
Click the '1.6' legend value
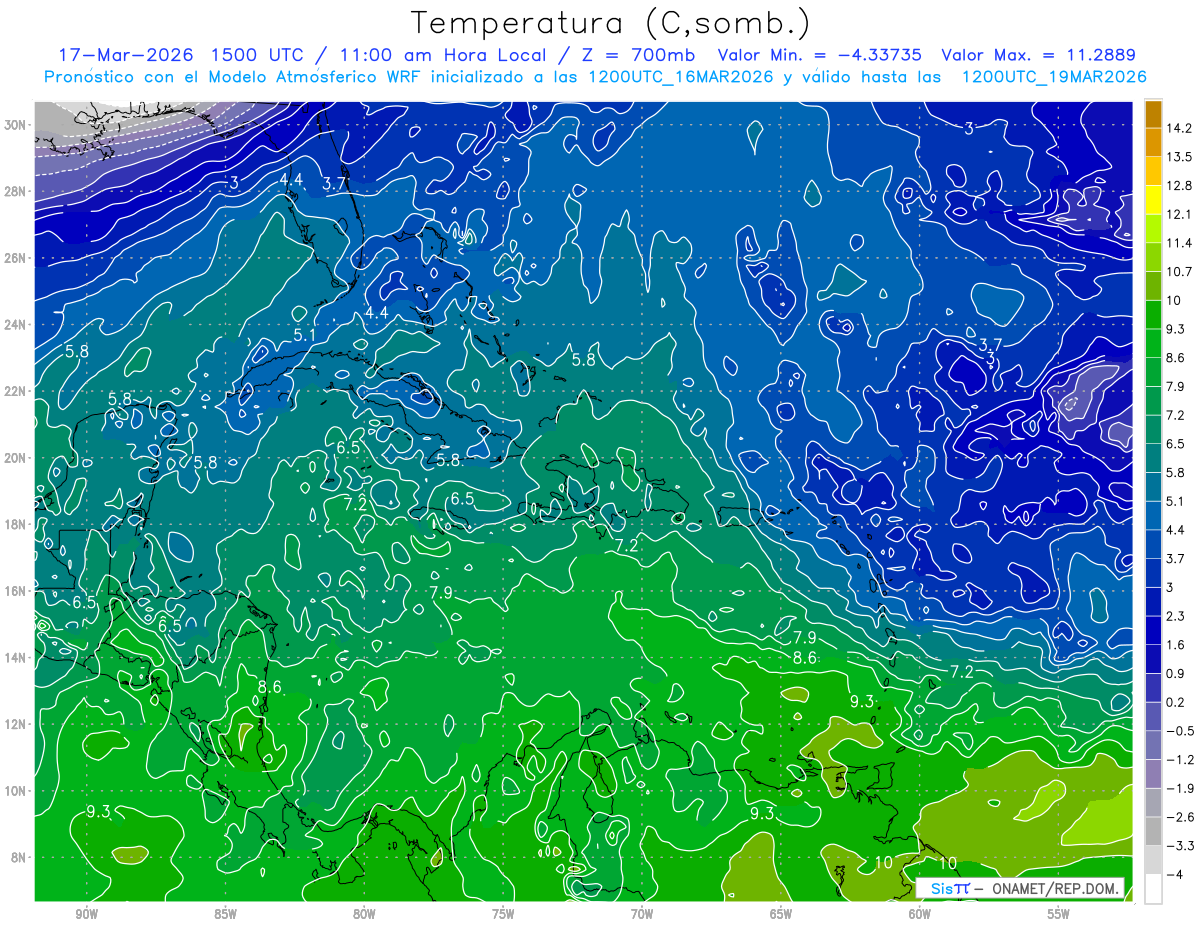(1175, 645)
